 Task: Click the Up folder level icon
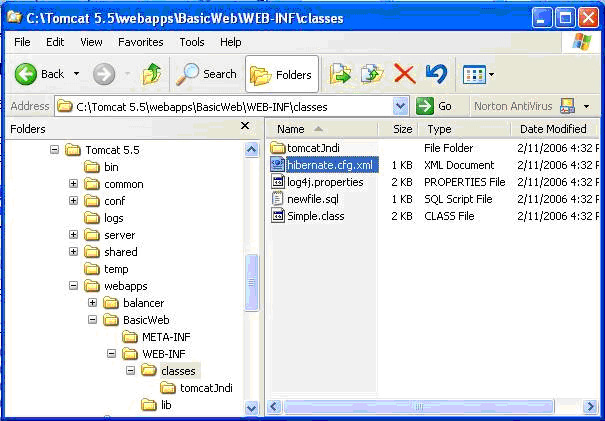(151, 74)
